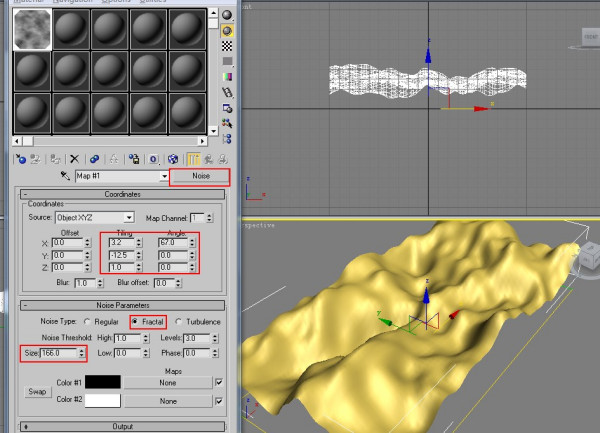Click the Swap colors button
Image resolution: width=600 pixels, height=433 pixels.
(38, 392)
